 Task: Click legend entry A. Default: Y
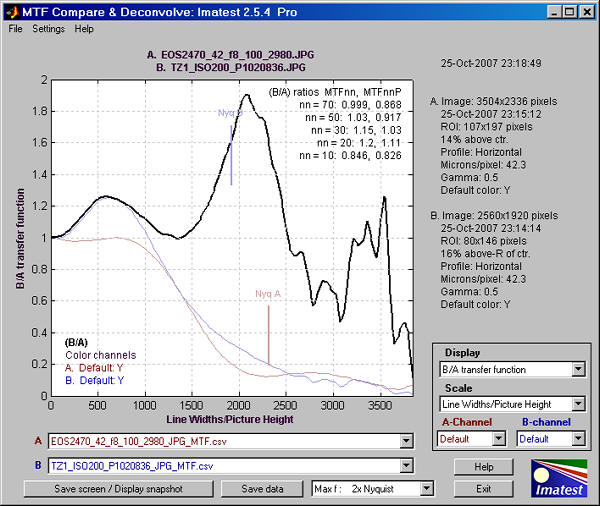click(94, 368)
